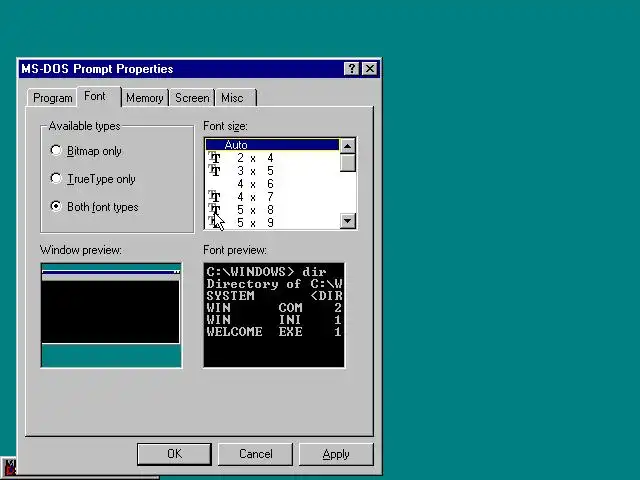Open the Program tab
The width and height of the screenshot is (640, 480).
(52, 98)
